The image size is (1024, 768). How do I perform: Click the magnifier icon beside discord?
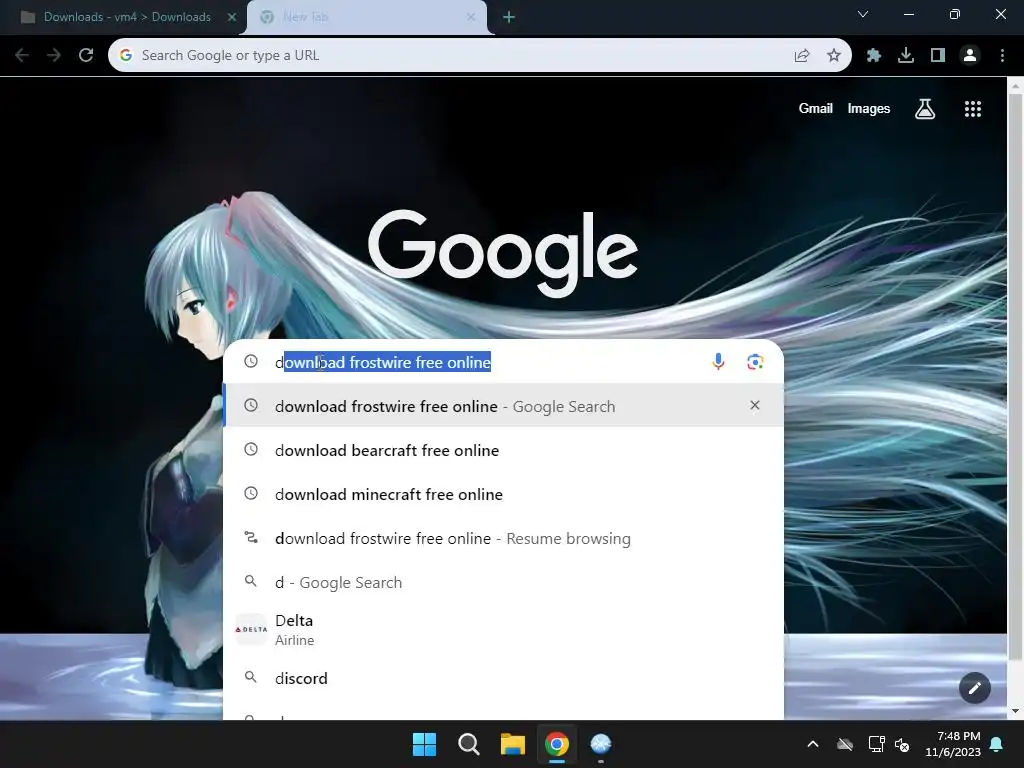(251, 677)
